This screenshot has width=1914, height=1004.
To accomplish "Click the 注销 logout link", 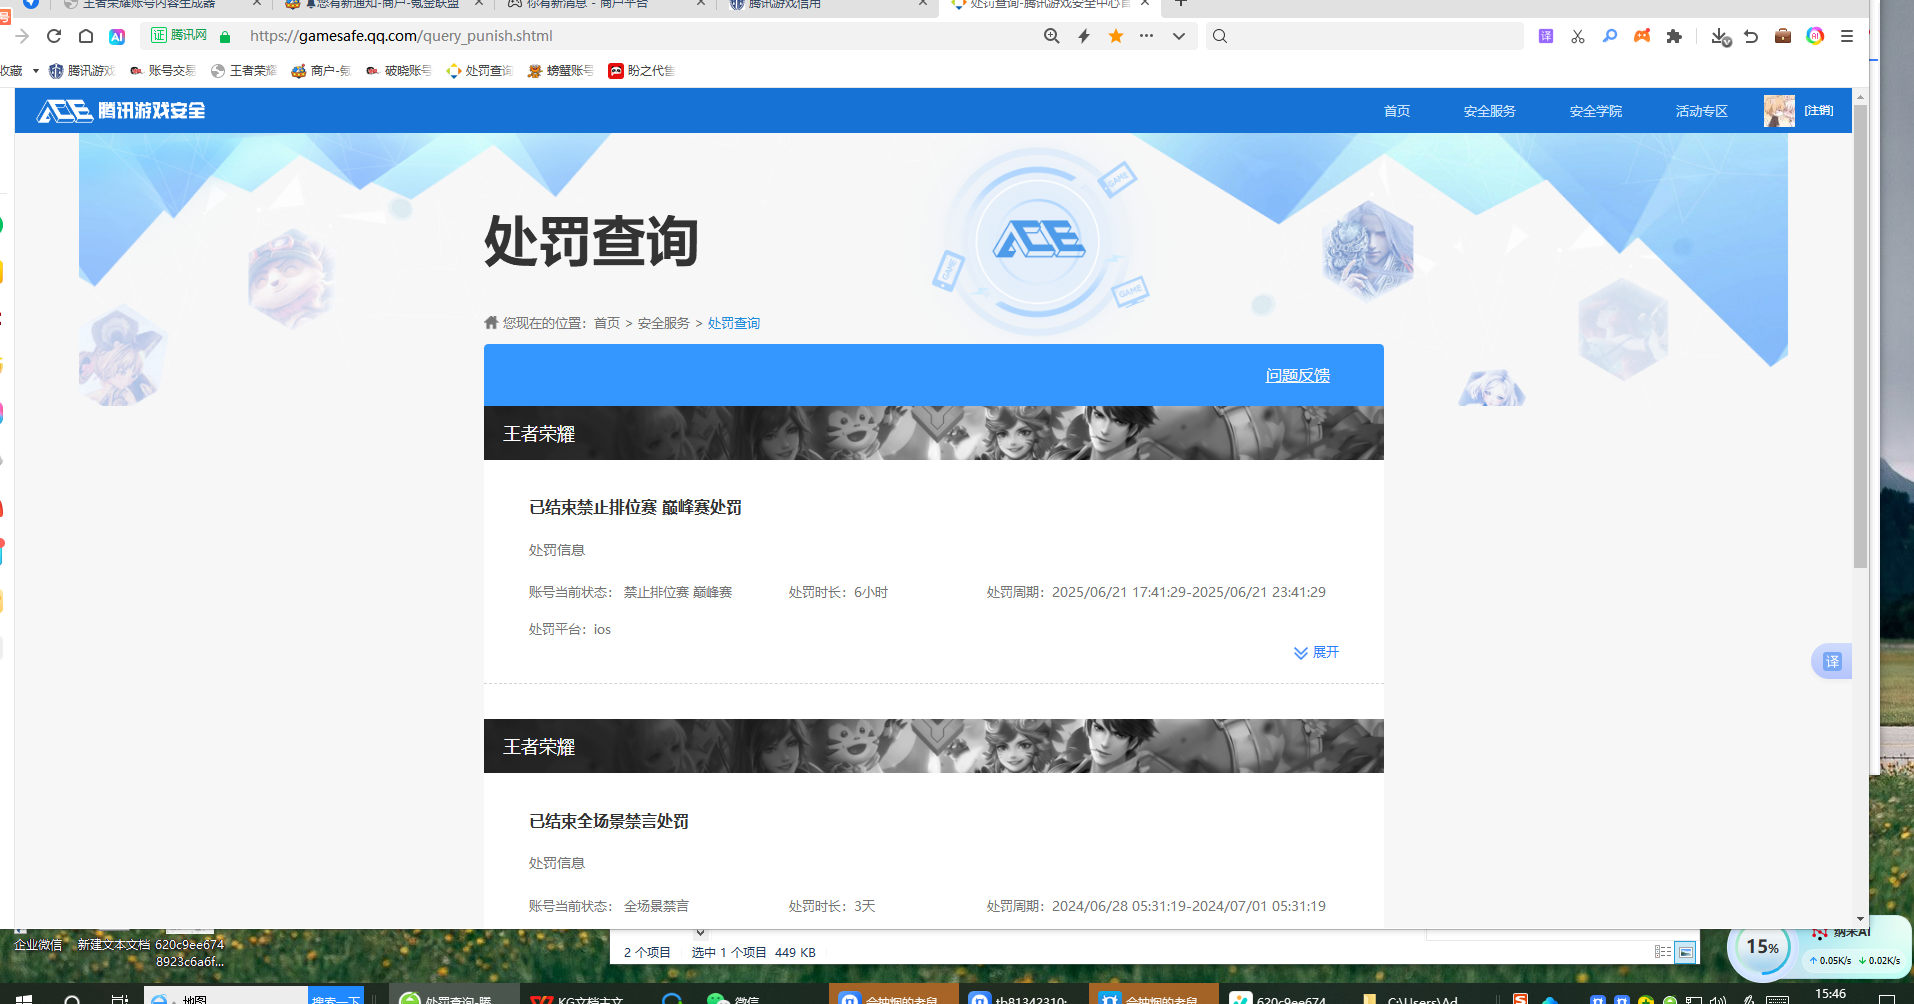I will point(1819,111).
